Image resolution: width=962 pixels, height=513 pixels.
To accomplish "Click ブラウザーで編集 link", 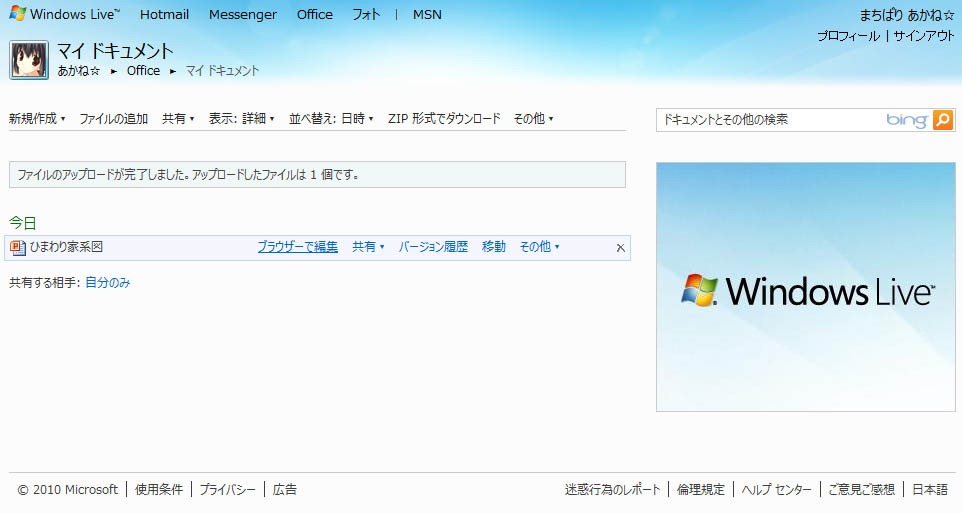I will click(298, 247).
